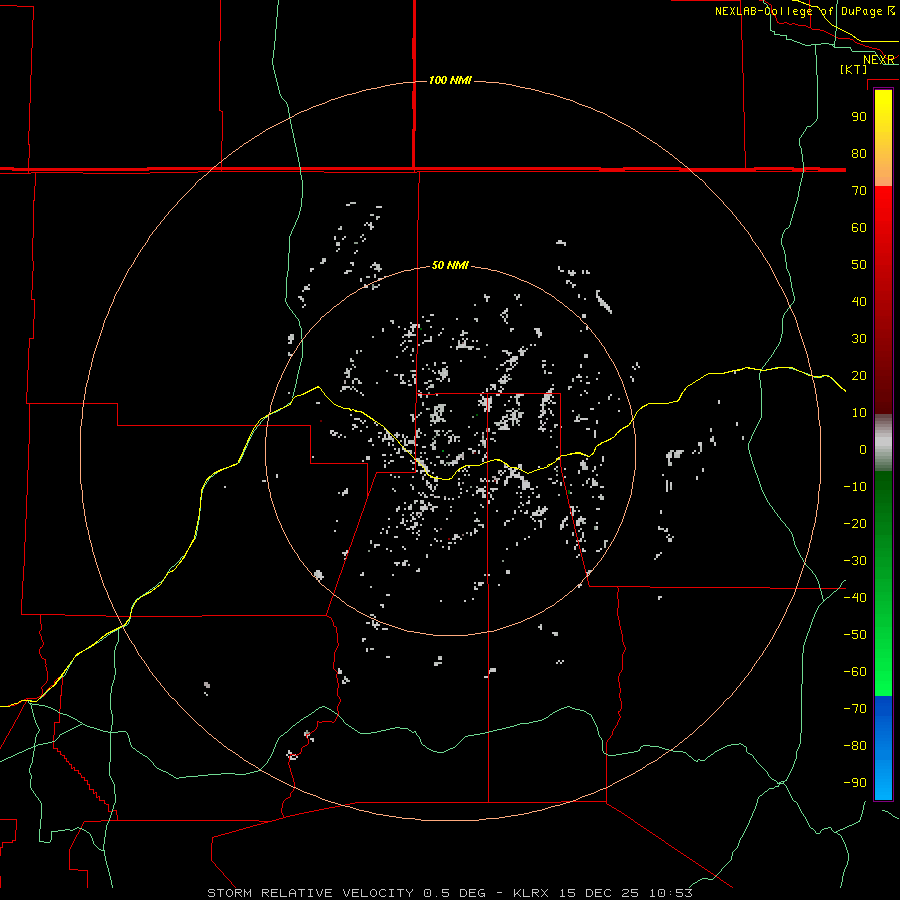The width and height of the screenshot is (900, 900).
Task: Click the 20 value on the velocity scale
Action: point(859,375)
